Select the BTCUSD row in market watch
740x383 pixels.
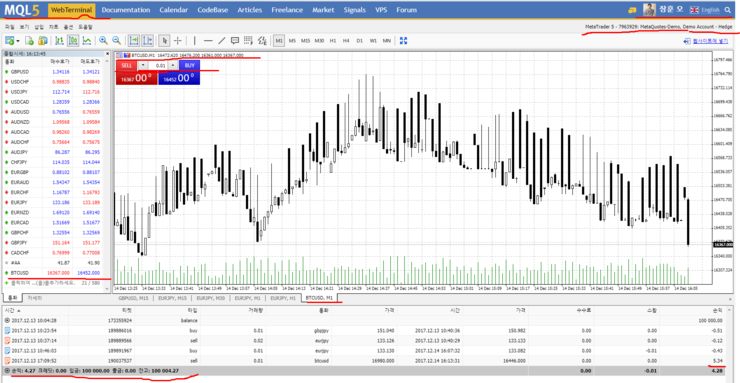[56, 273]
